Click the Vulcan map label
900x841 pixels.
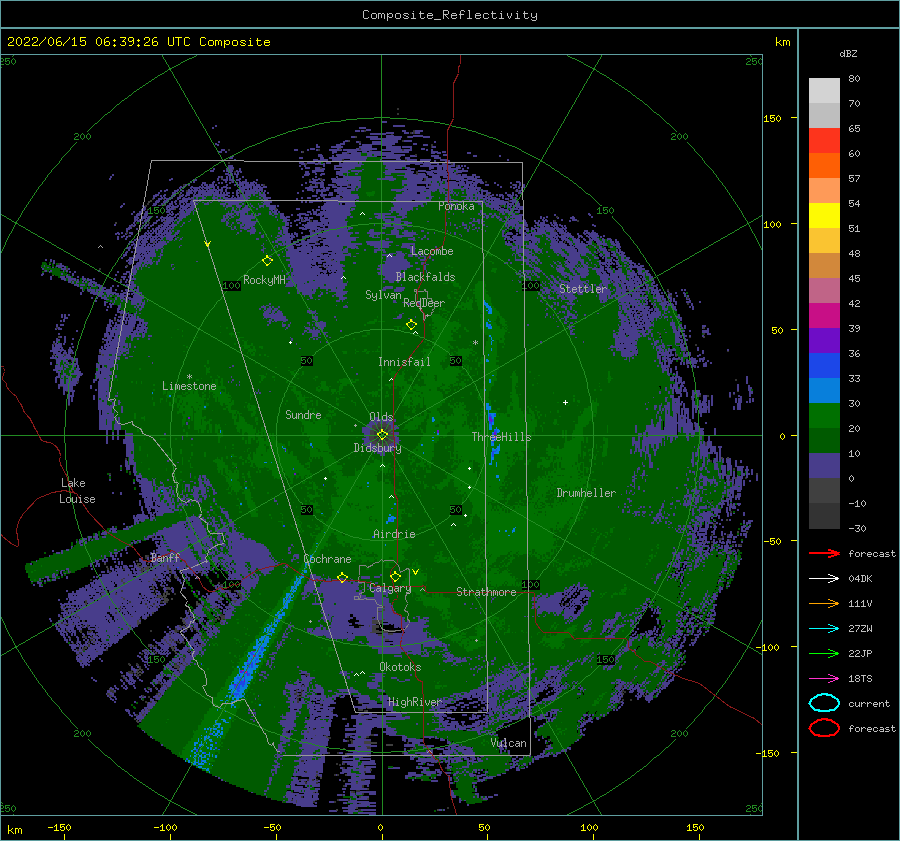(508, 743)
